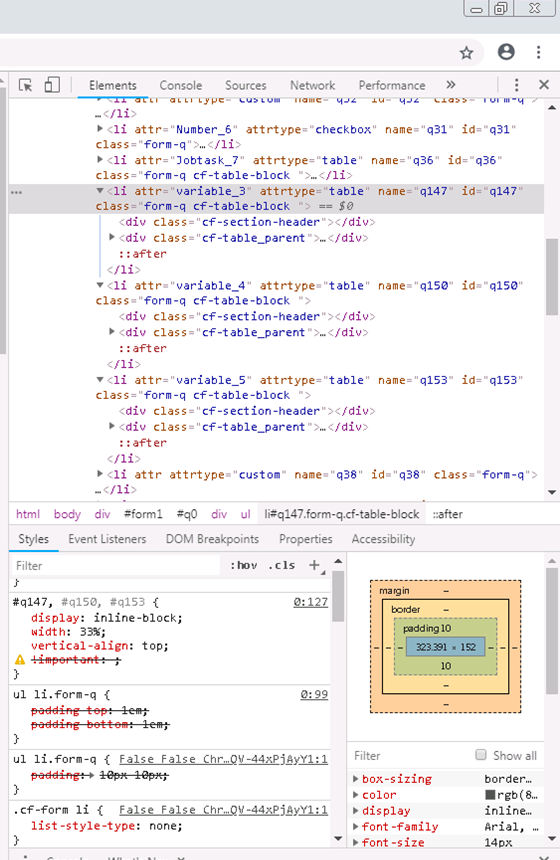Focus the Styles Filter input
The image size is (560, 860).
pyautogui.click(x=116, y=565)
